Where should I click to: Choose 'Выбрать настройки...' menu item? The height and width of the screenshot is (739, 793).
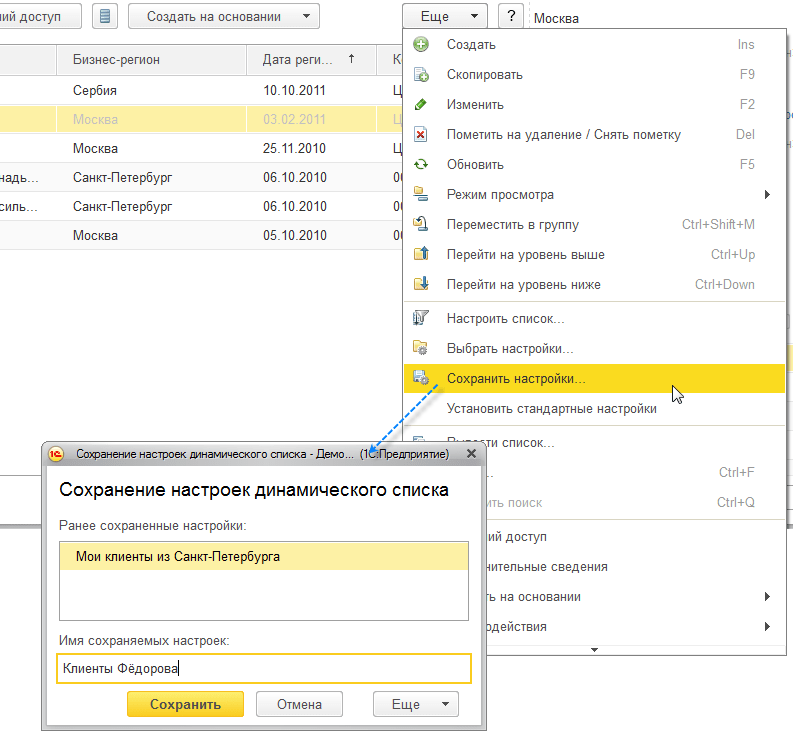(x=594, y=348)
